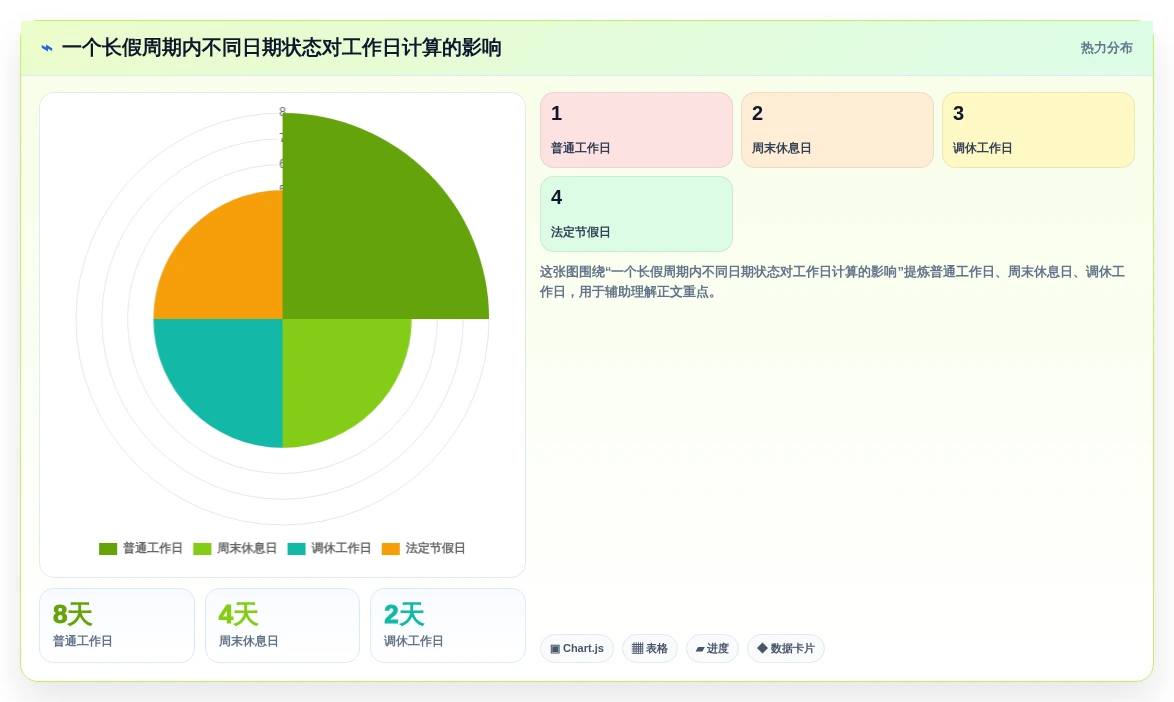Select the 2天 调休工作日 stat card
Viewport: 1174px width, 702px height.
tap(448, 626)
